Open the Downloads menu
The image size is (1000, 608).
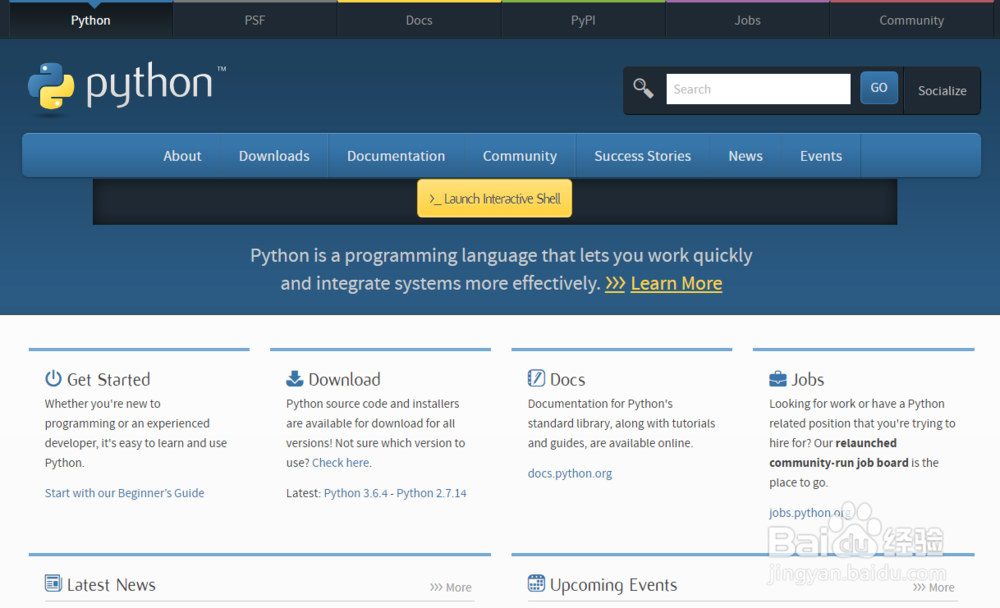(274, 156)
